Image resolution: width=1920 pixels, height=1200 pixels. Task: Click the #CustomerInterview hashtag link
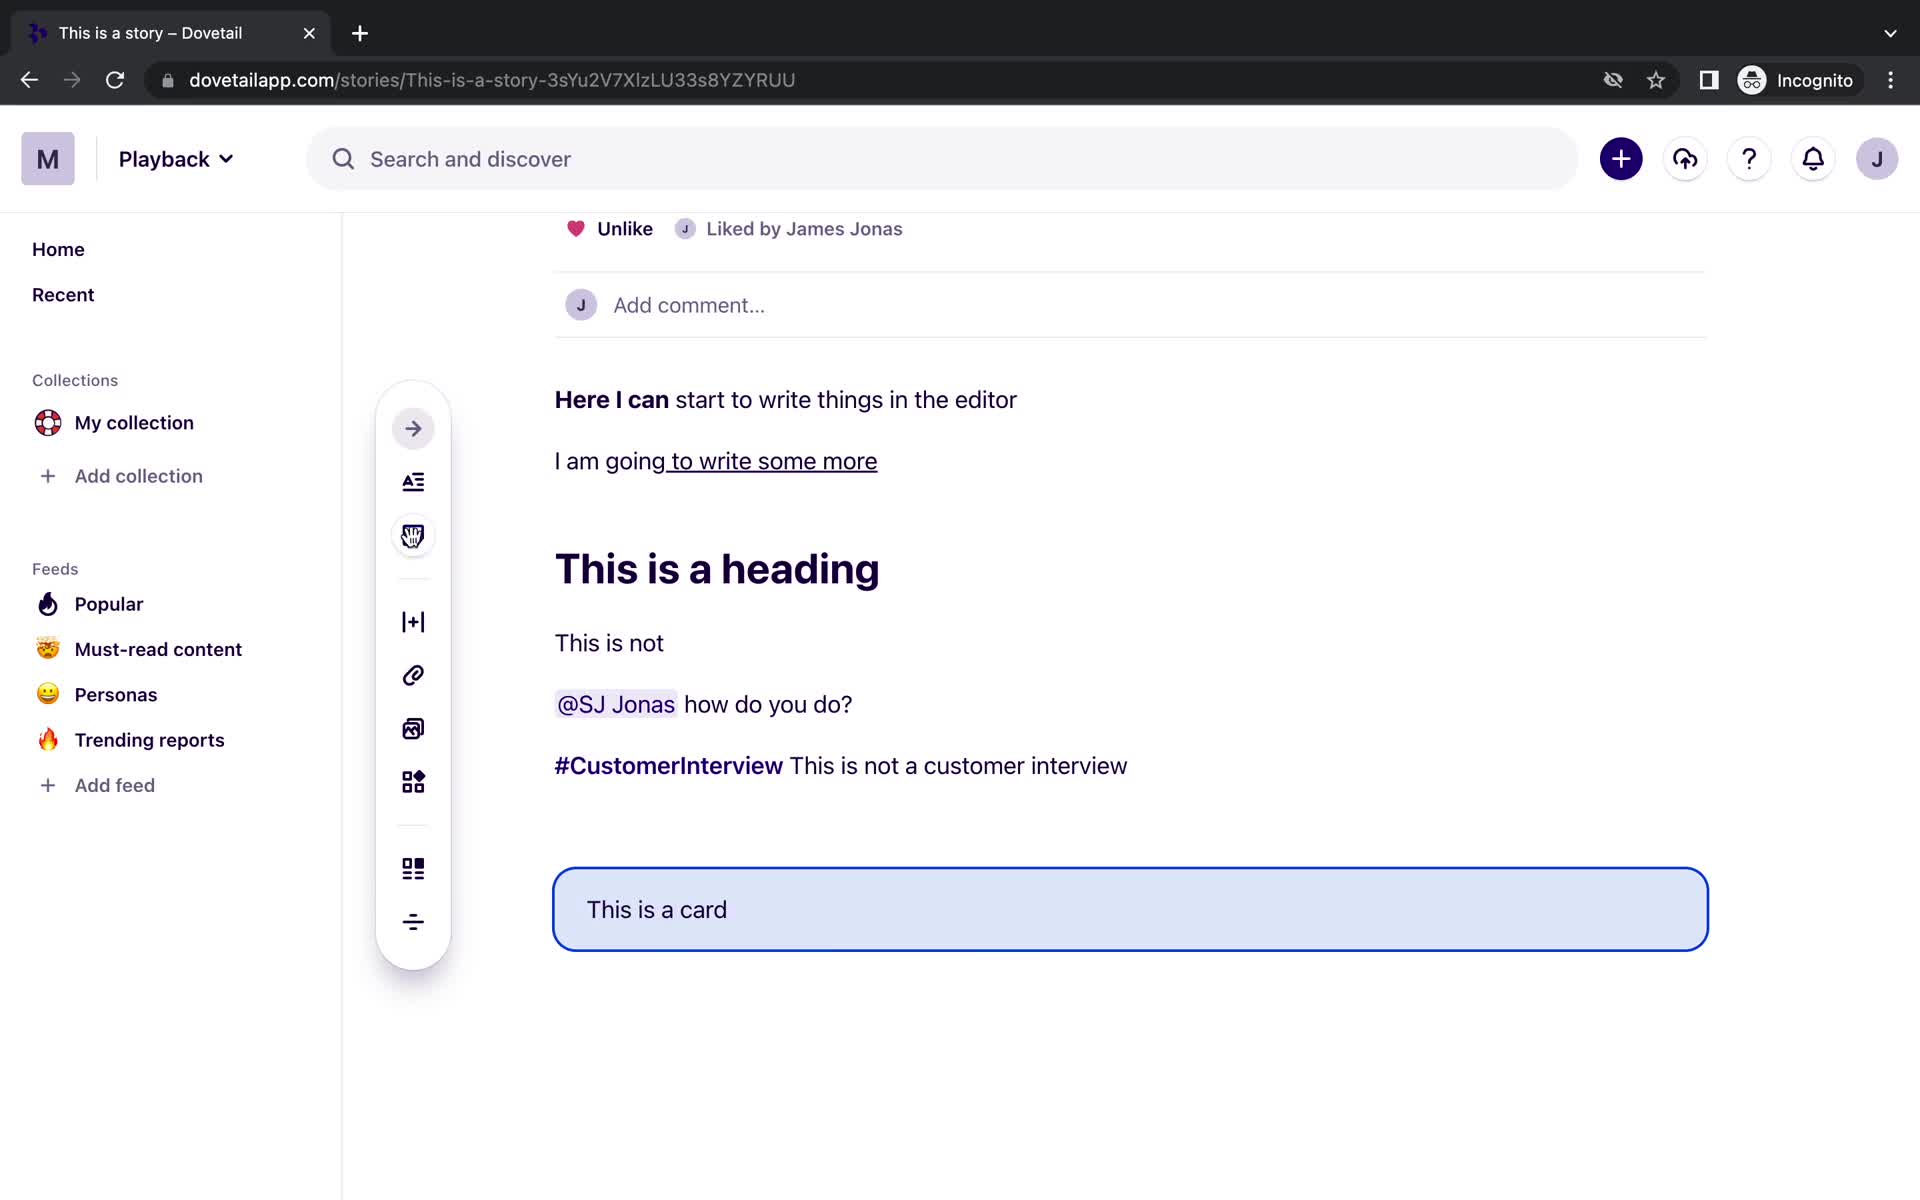669,766
